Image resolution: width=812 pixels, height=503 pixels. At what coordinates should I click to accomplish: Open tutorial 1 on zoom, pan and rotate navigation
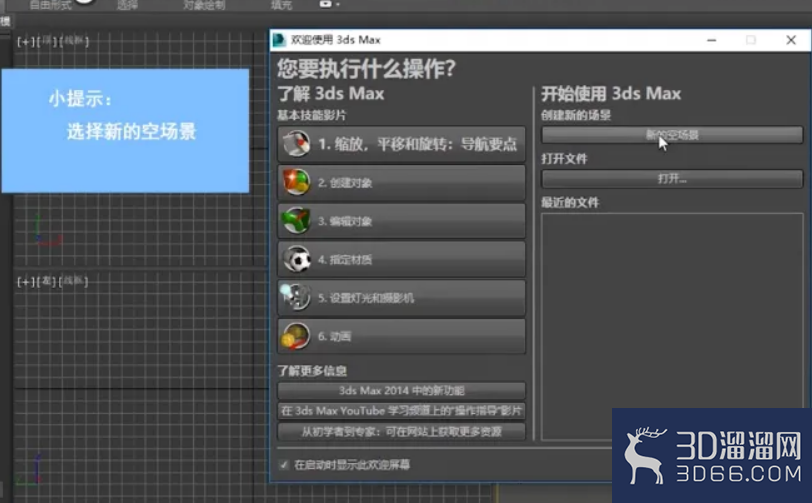[401, 144]
